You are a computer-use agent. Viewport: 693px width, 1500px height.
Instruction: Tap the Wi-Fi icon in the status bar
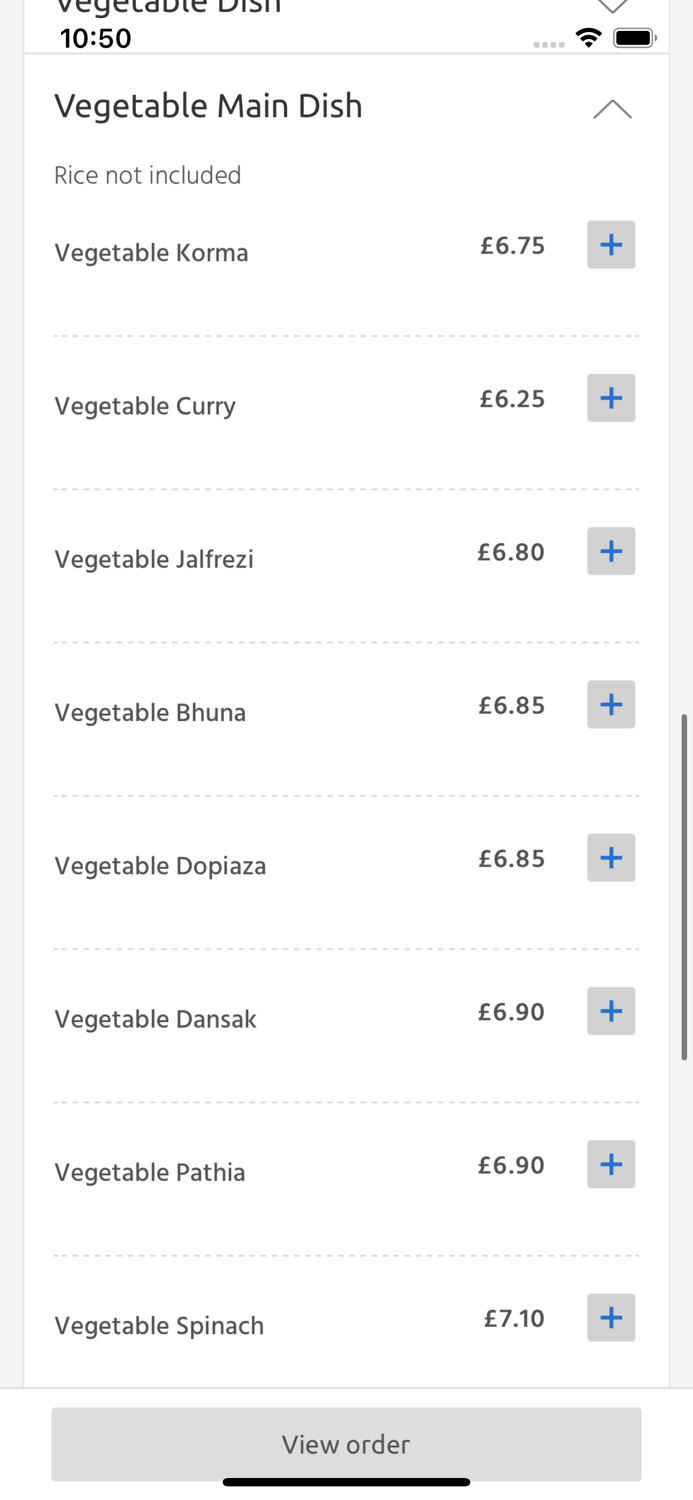[588, 37]
